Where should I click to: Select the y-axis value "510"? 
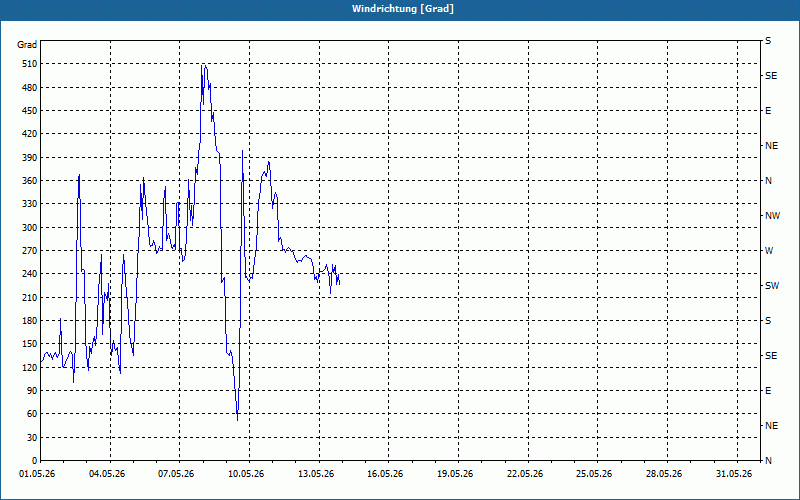click(x=29, y=64)
